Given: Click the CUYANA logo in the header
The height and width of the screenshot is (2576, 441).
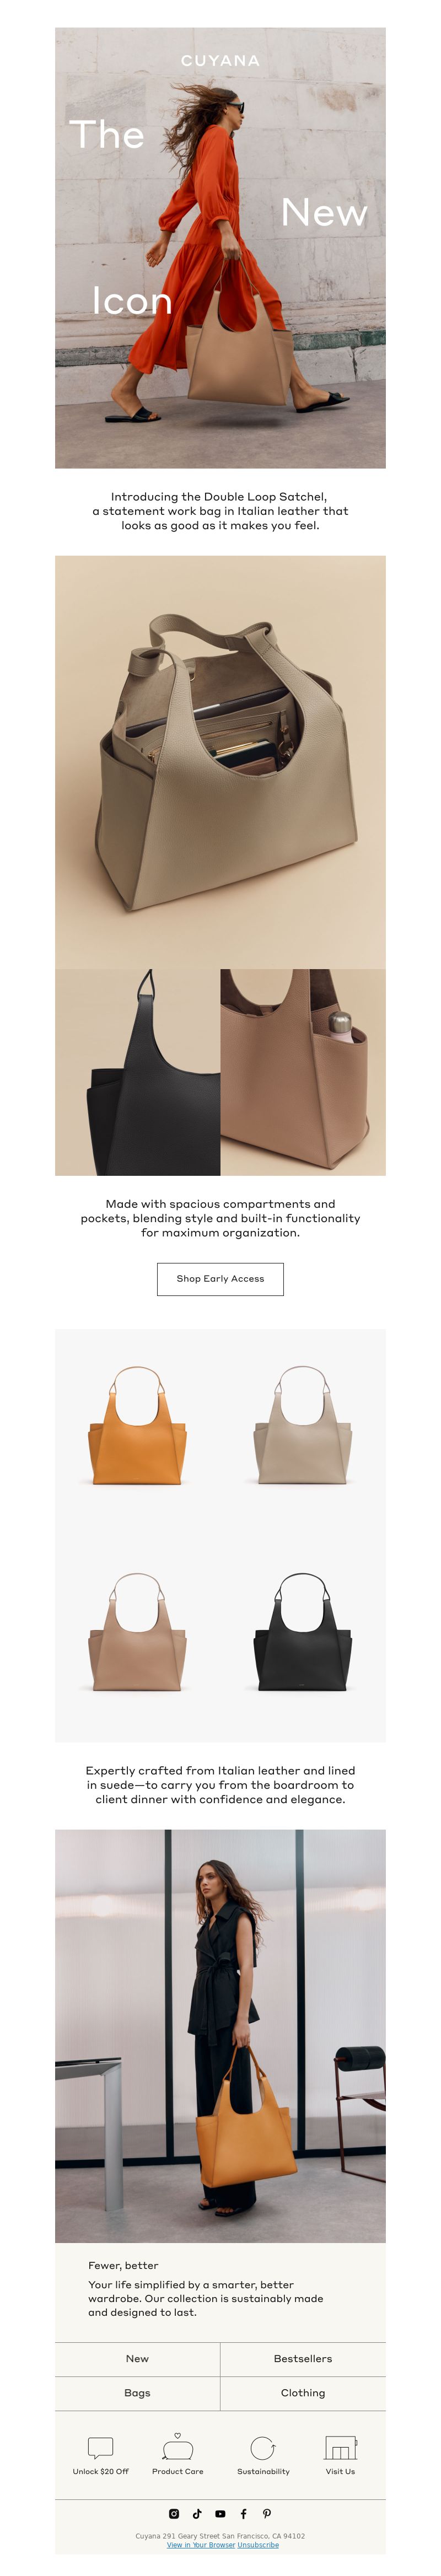Looking at the screenshot, I should (220, 61).
